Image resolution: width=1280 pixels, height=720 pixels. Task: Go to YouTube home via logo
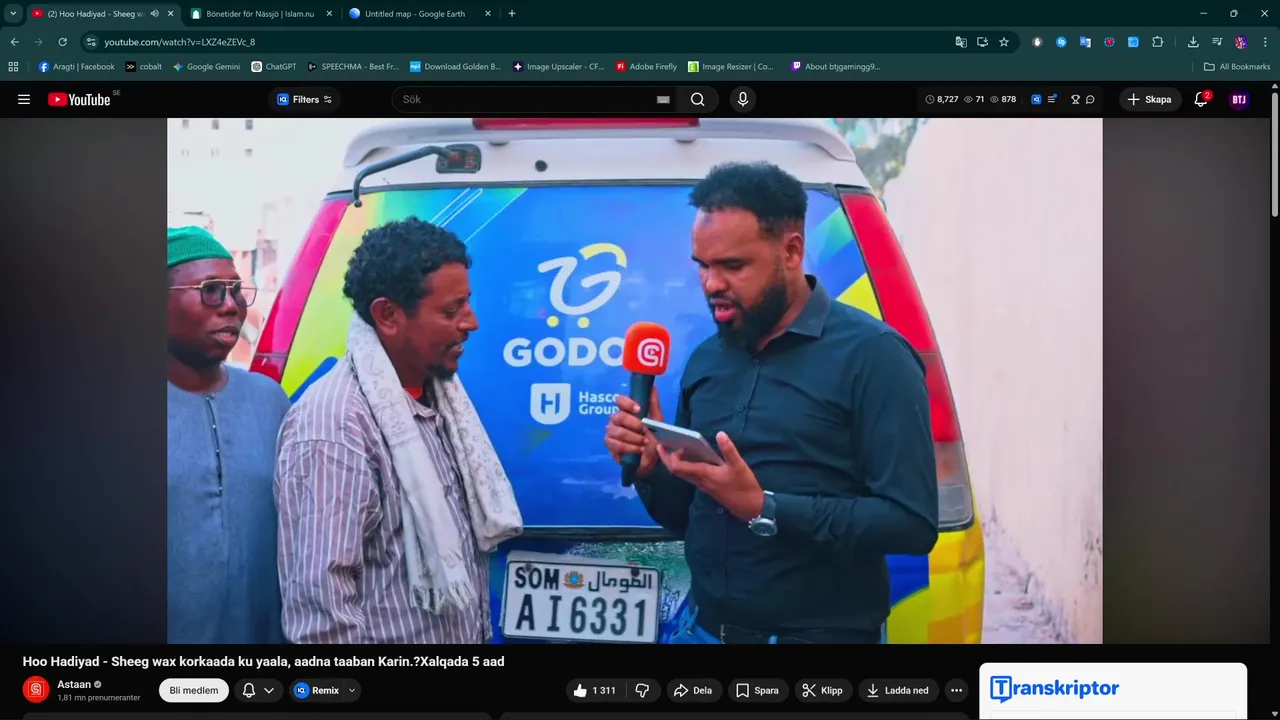tap(80, 99)
